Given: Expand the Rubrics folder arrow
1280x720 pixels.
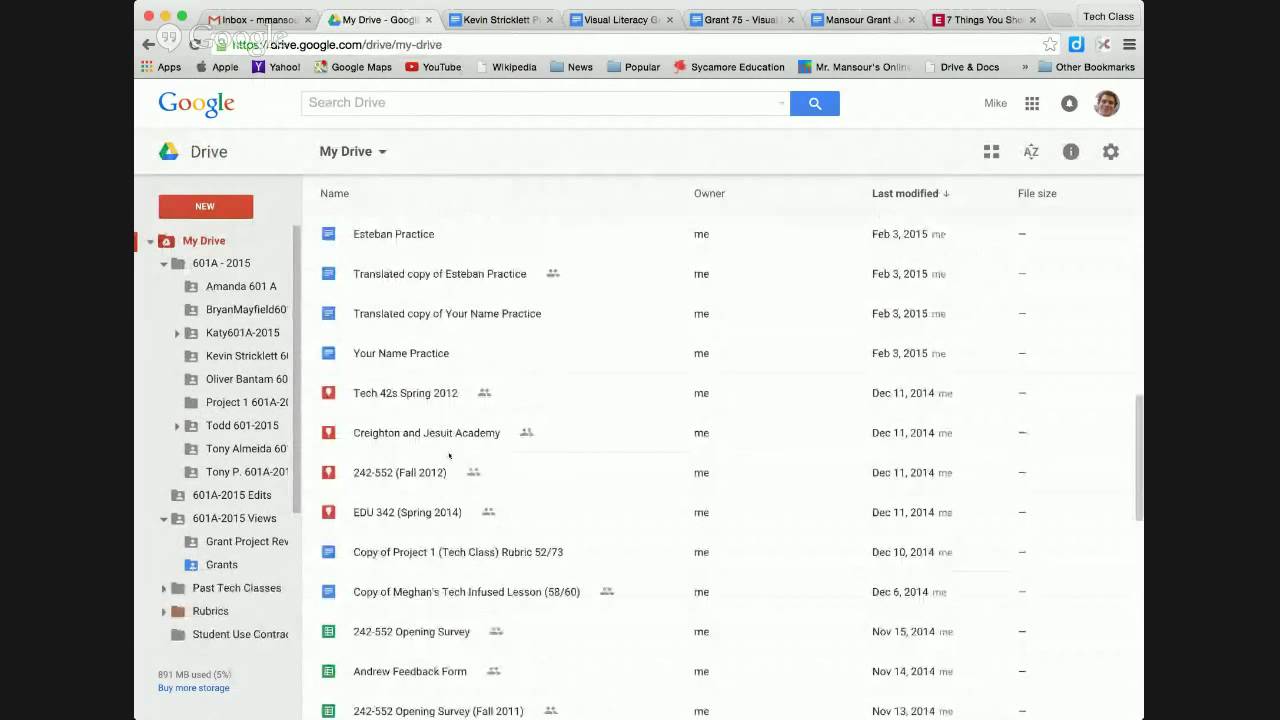Looking at the screenshot, I should 164,611.
